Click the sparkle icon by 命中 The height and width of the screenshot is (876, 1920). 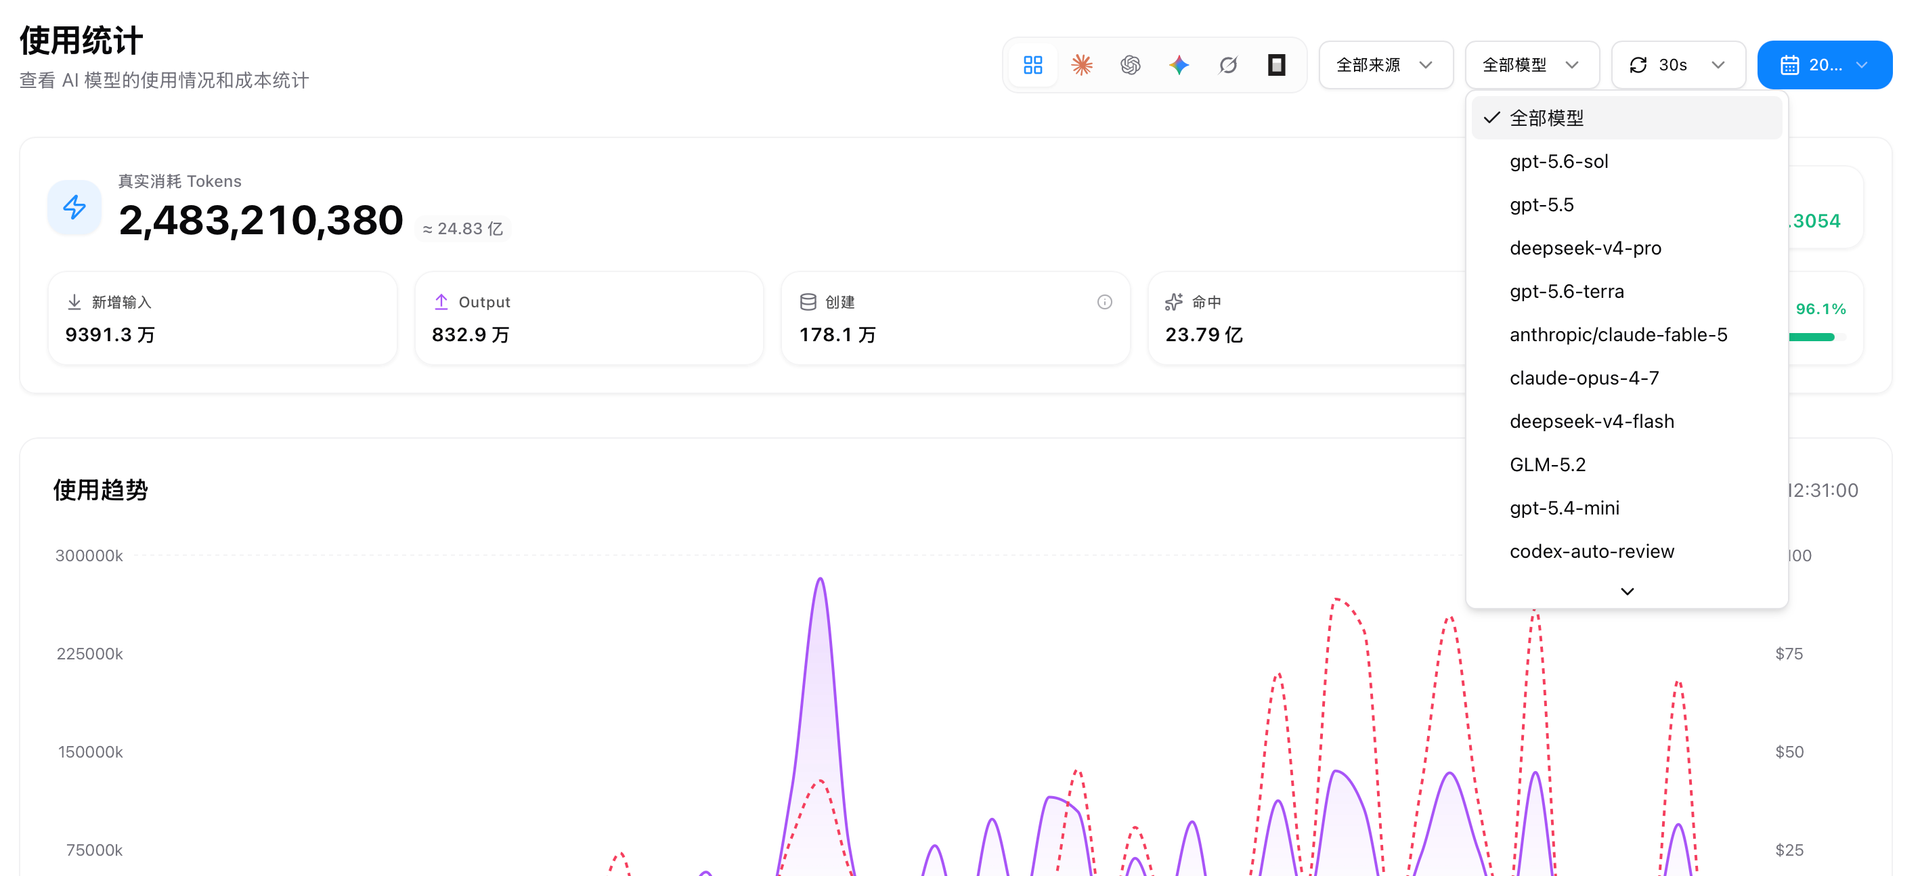coord(1174,302)
